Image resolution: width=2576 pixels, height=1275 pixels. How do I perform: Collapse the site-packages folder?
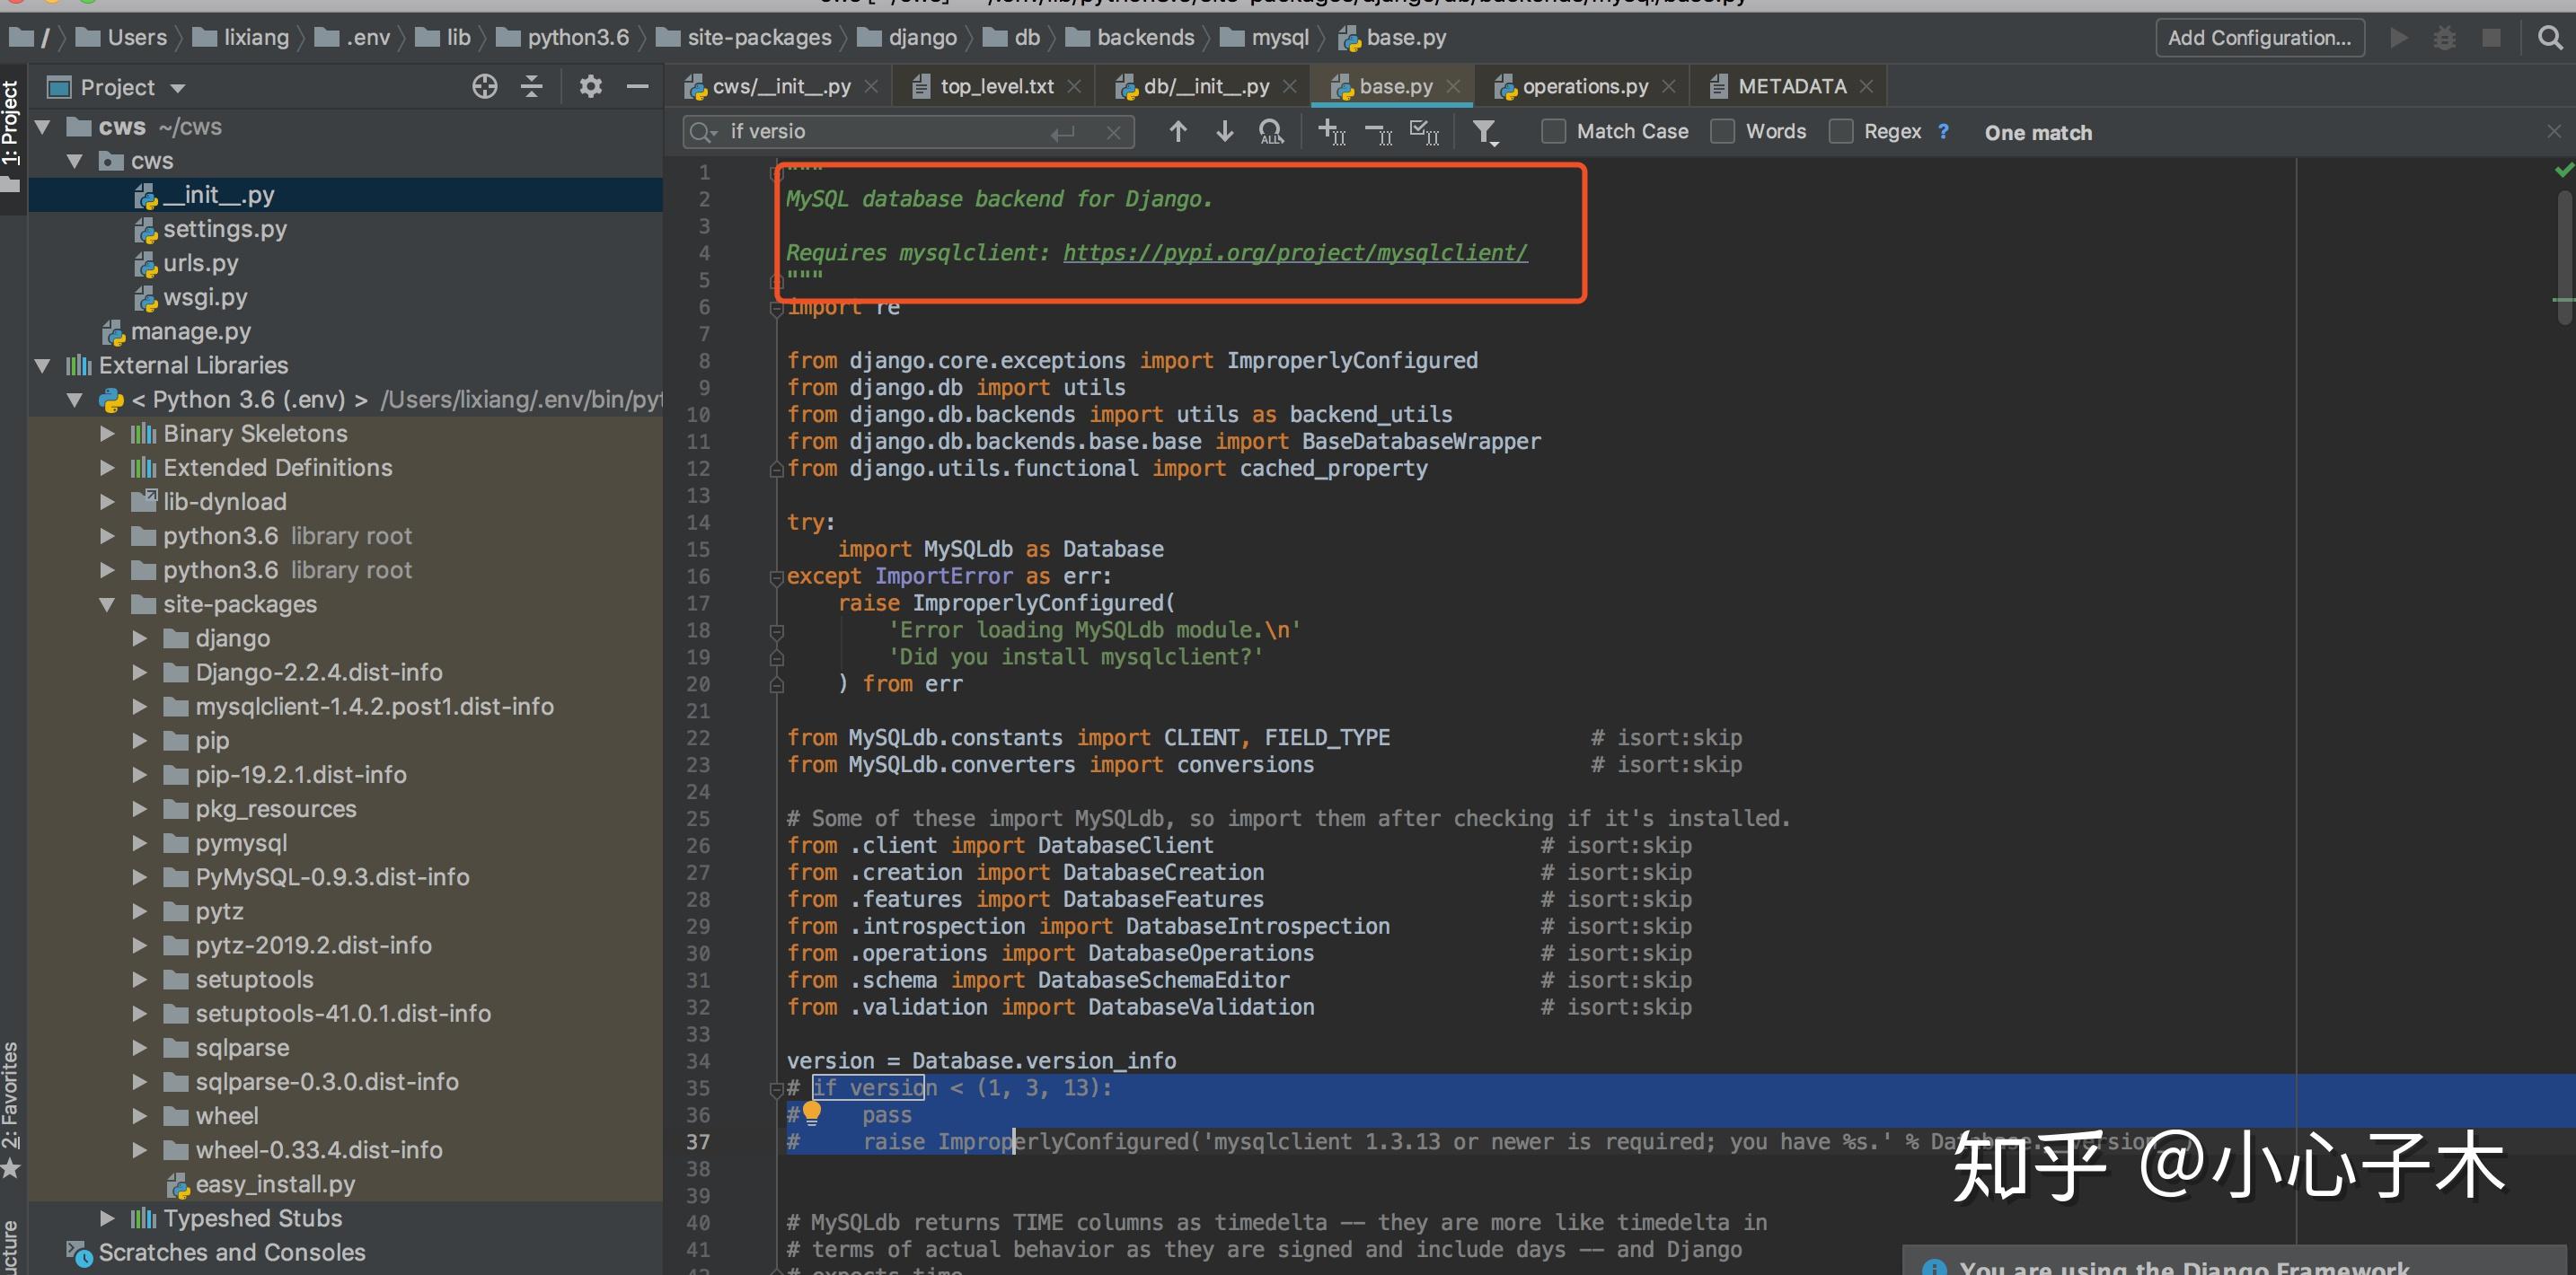[108, 604]
